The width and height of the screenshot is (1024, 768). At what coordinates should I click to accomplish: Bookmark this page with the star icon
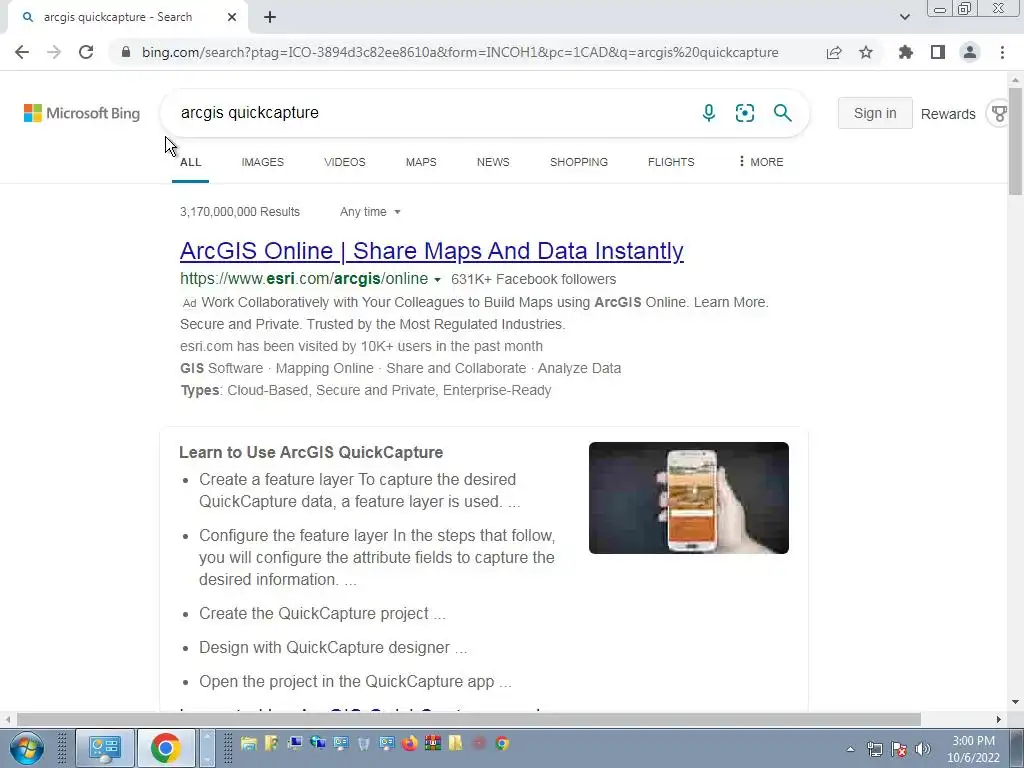point(866,52)
